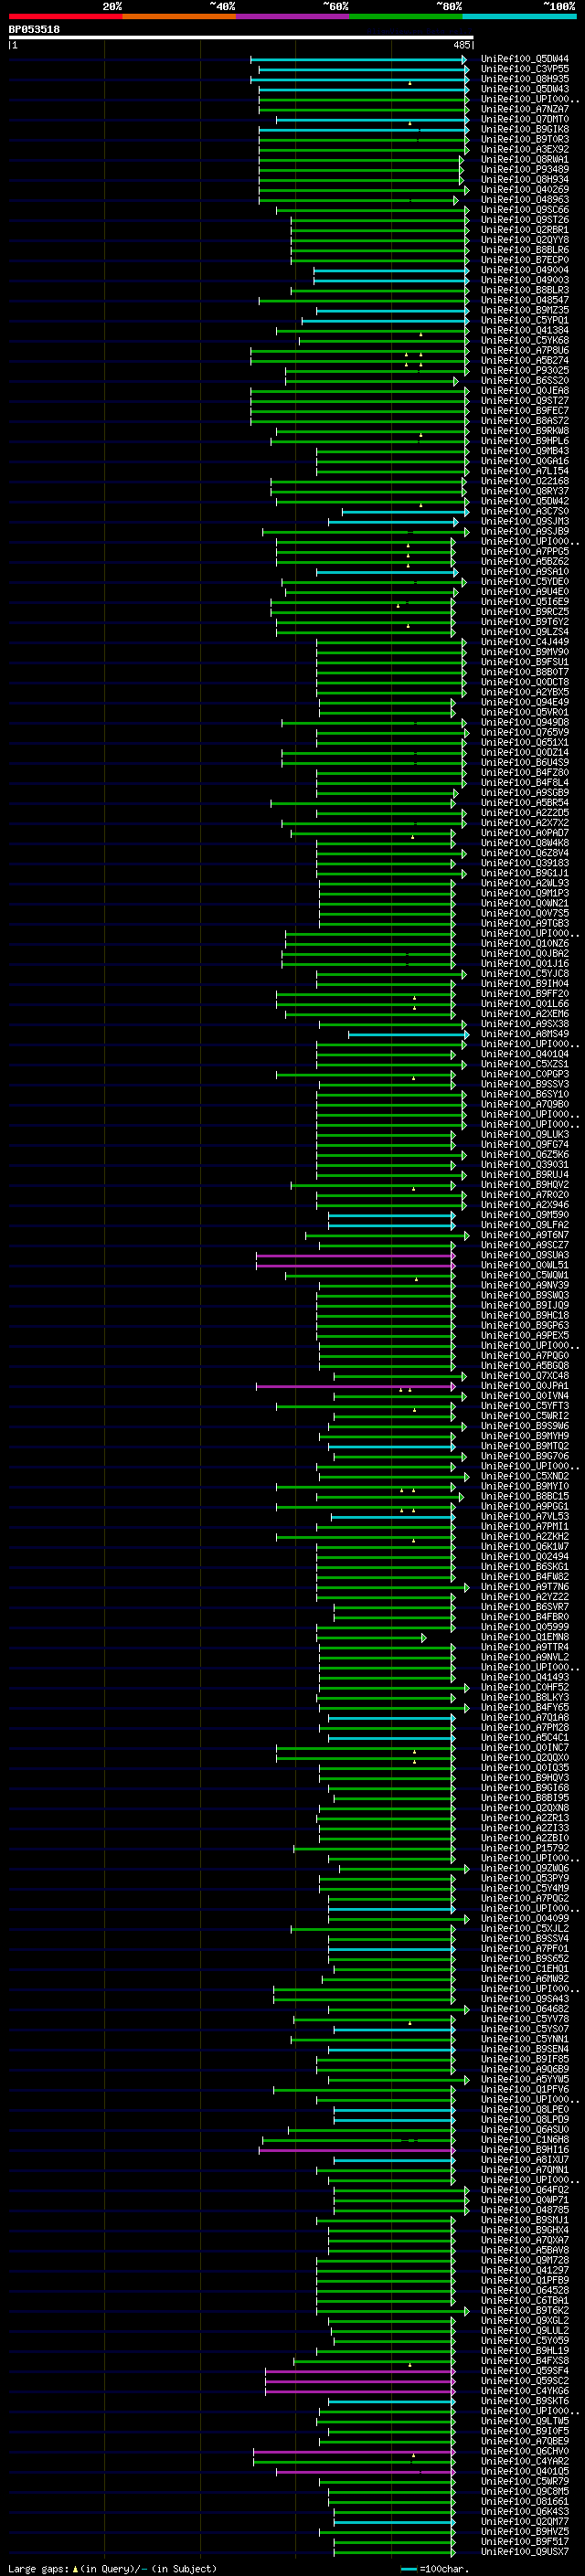Open the UniRef100_O48547 entry
This screenshot has width=585, height=2576.
point(524,300)
